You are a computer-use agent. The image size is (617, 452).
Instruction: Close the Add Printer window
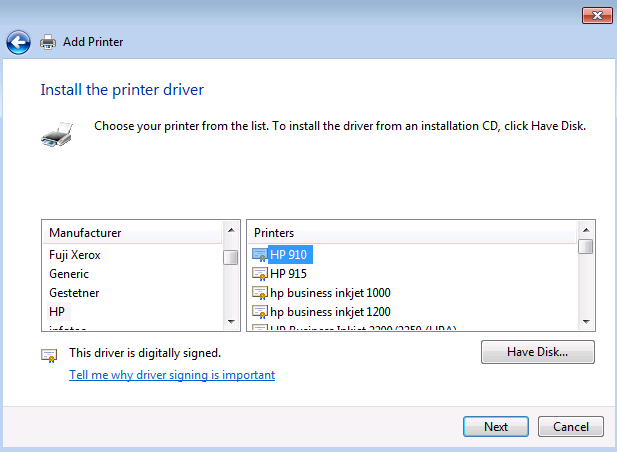(597, 16)
